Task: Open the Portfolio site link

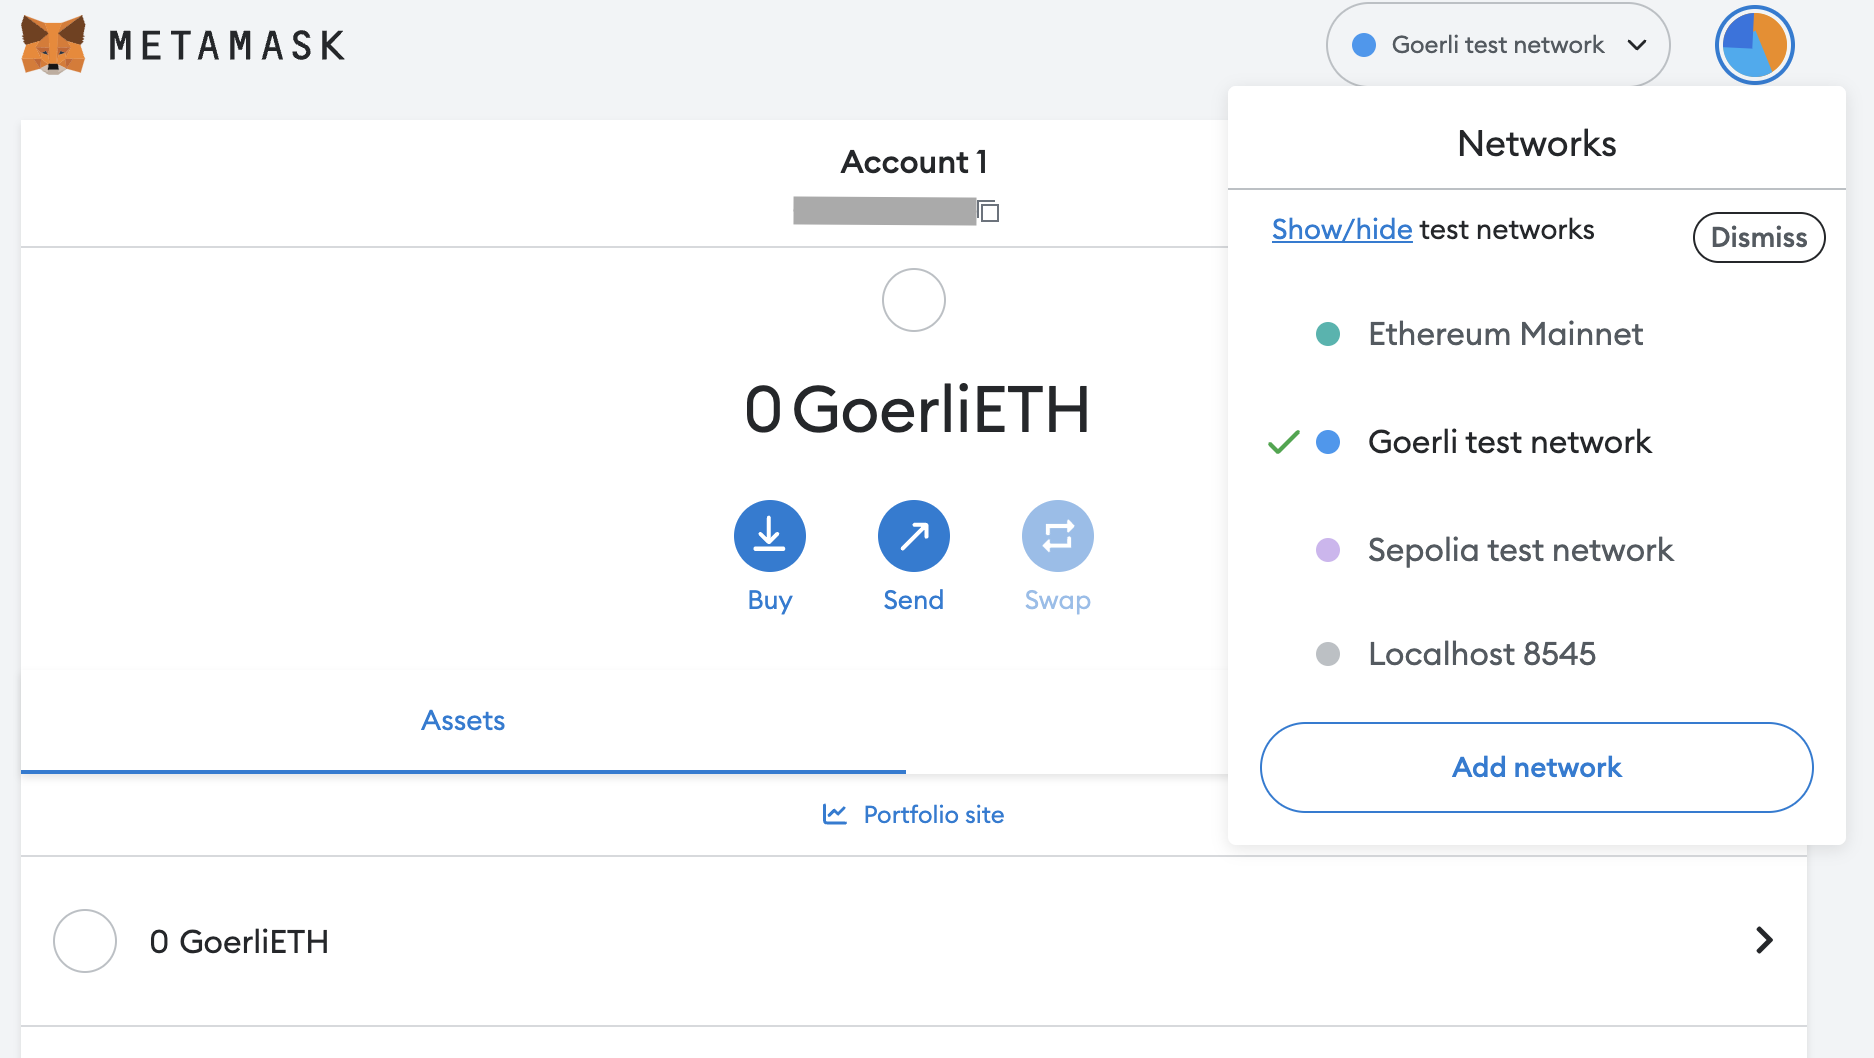Action: (934, 815)
